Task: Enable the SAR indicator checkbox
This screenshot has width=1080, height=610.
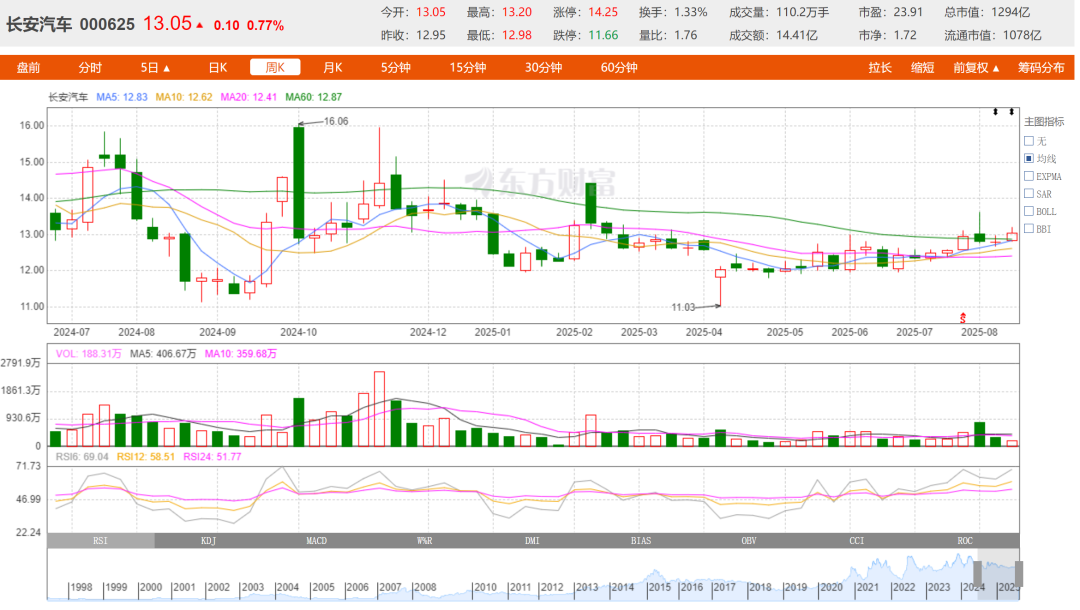Action: 1029,193
